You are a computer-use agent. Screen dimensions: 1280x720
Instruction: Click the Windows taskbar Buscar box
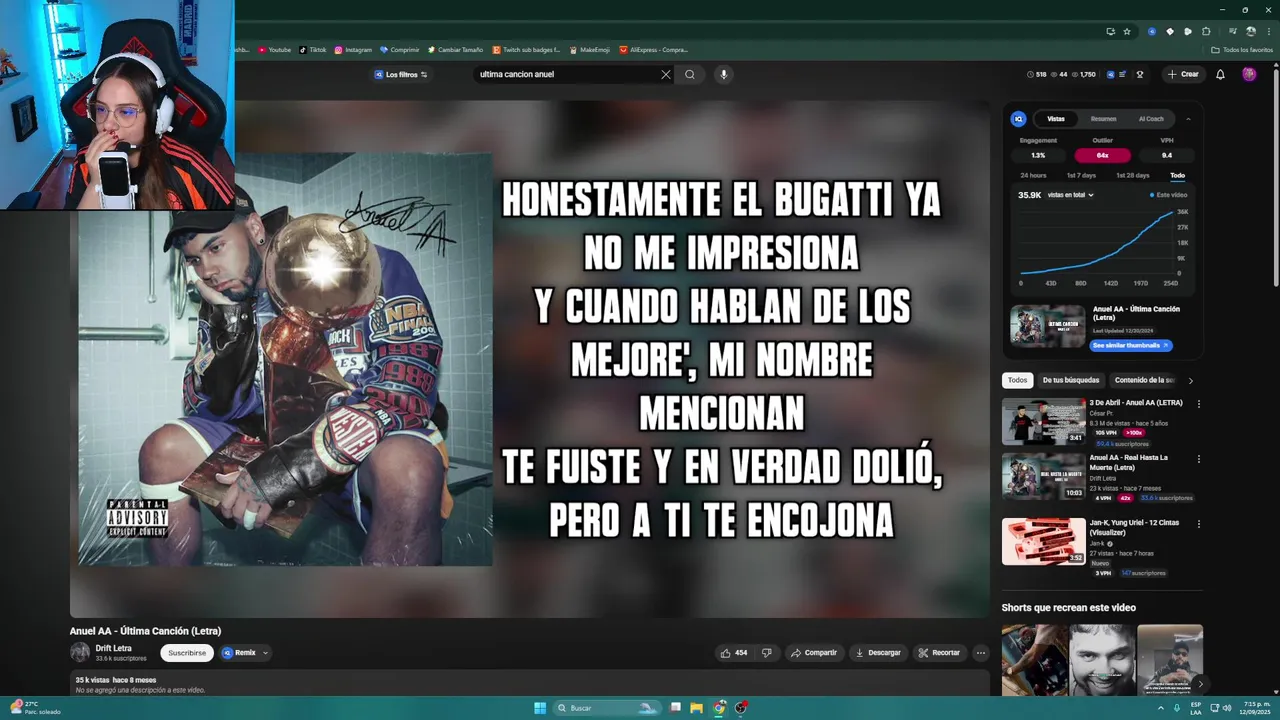click(609, 708)
